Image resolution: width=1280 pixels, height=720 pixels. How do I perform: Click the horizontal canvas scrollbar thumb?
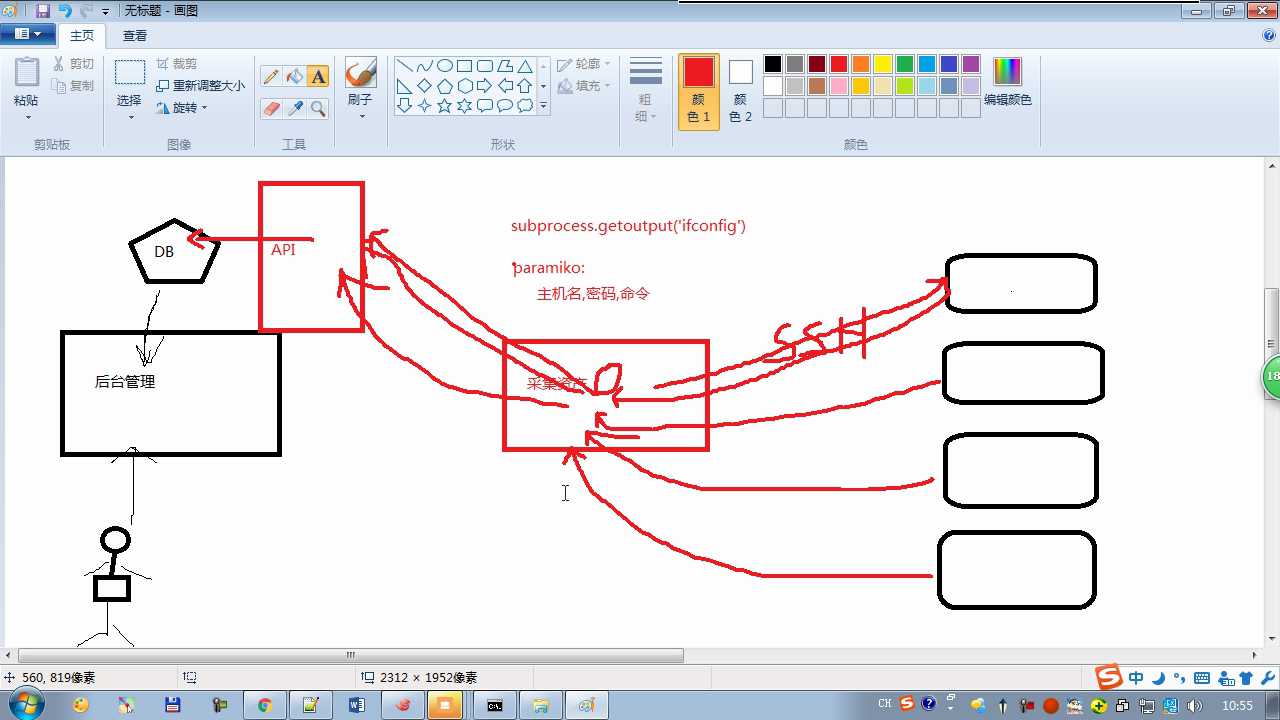click(x=350, y=656)
